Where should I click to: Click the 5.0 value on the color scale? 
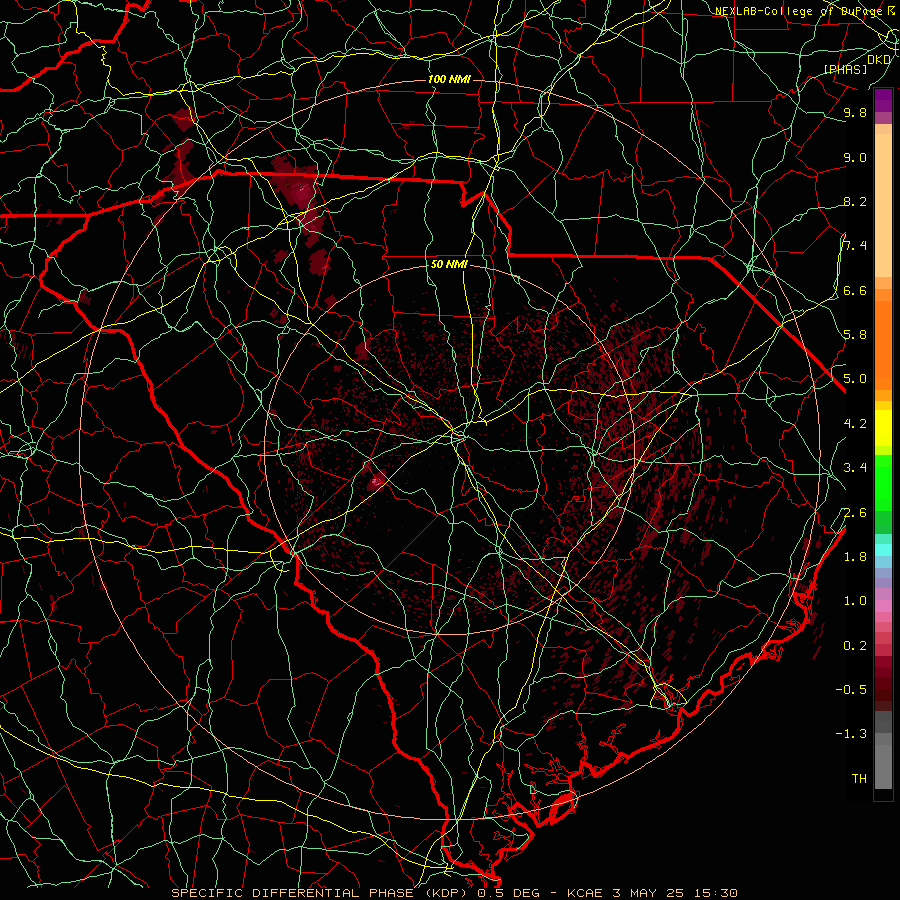pyautogui.click(x=855, y=379)
